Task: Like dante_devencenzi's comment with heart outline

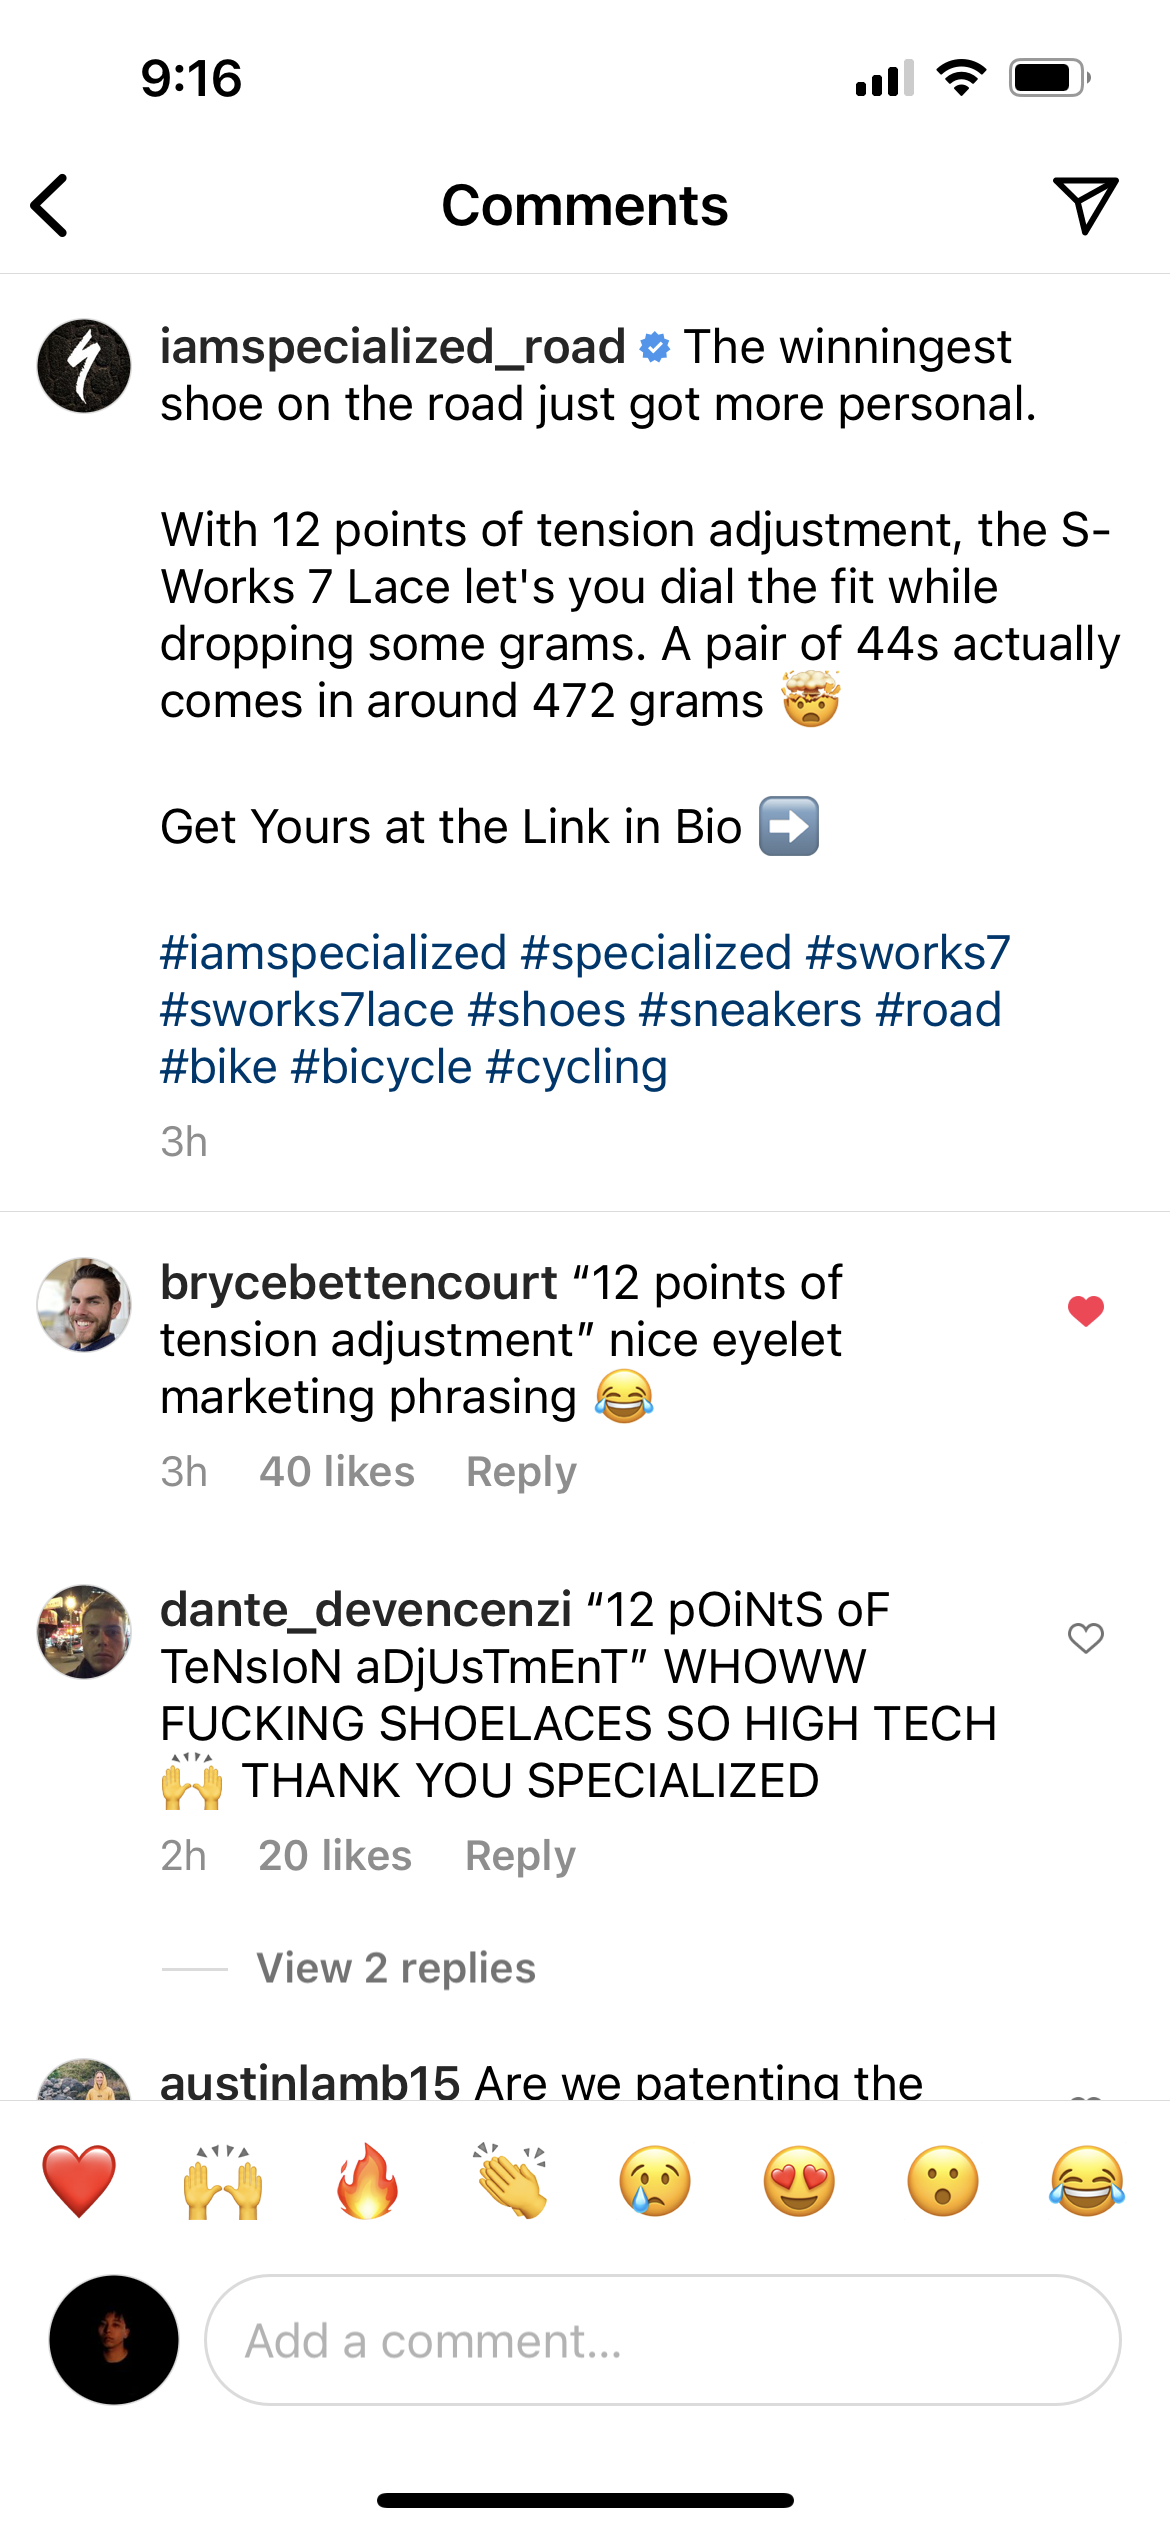Action: coord(1086,1637)
